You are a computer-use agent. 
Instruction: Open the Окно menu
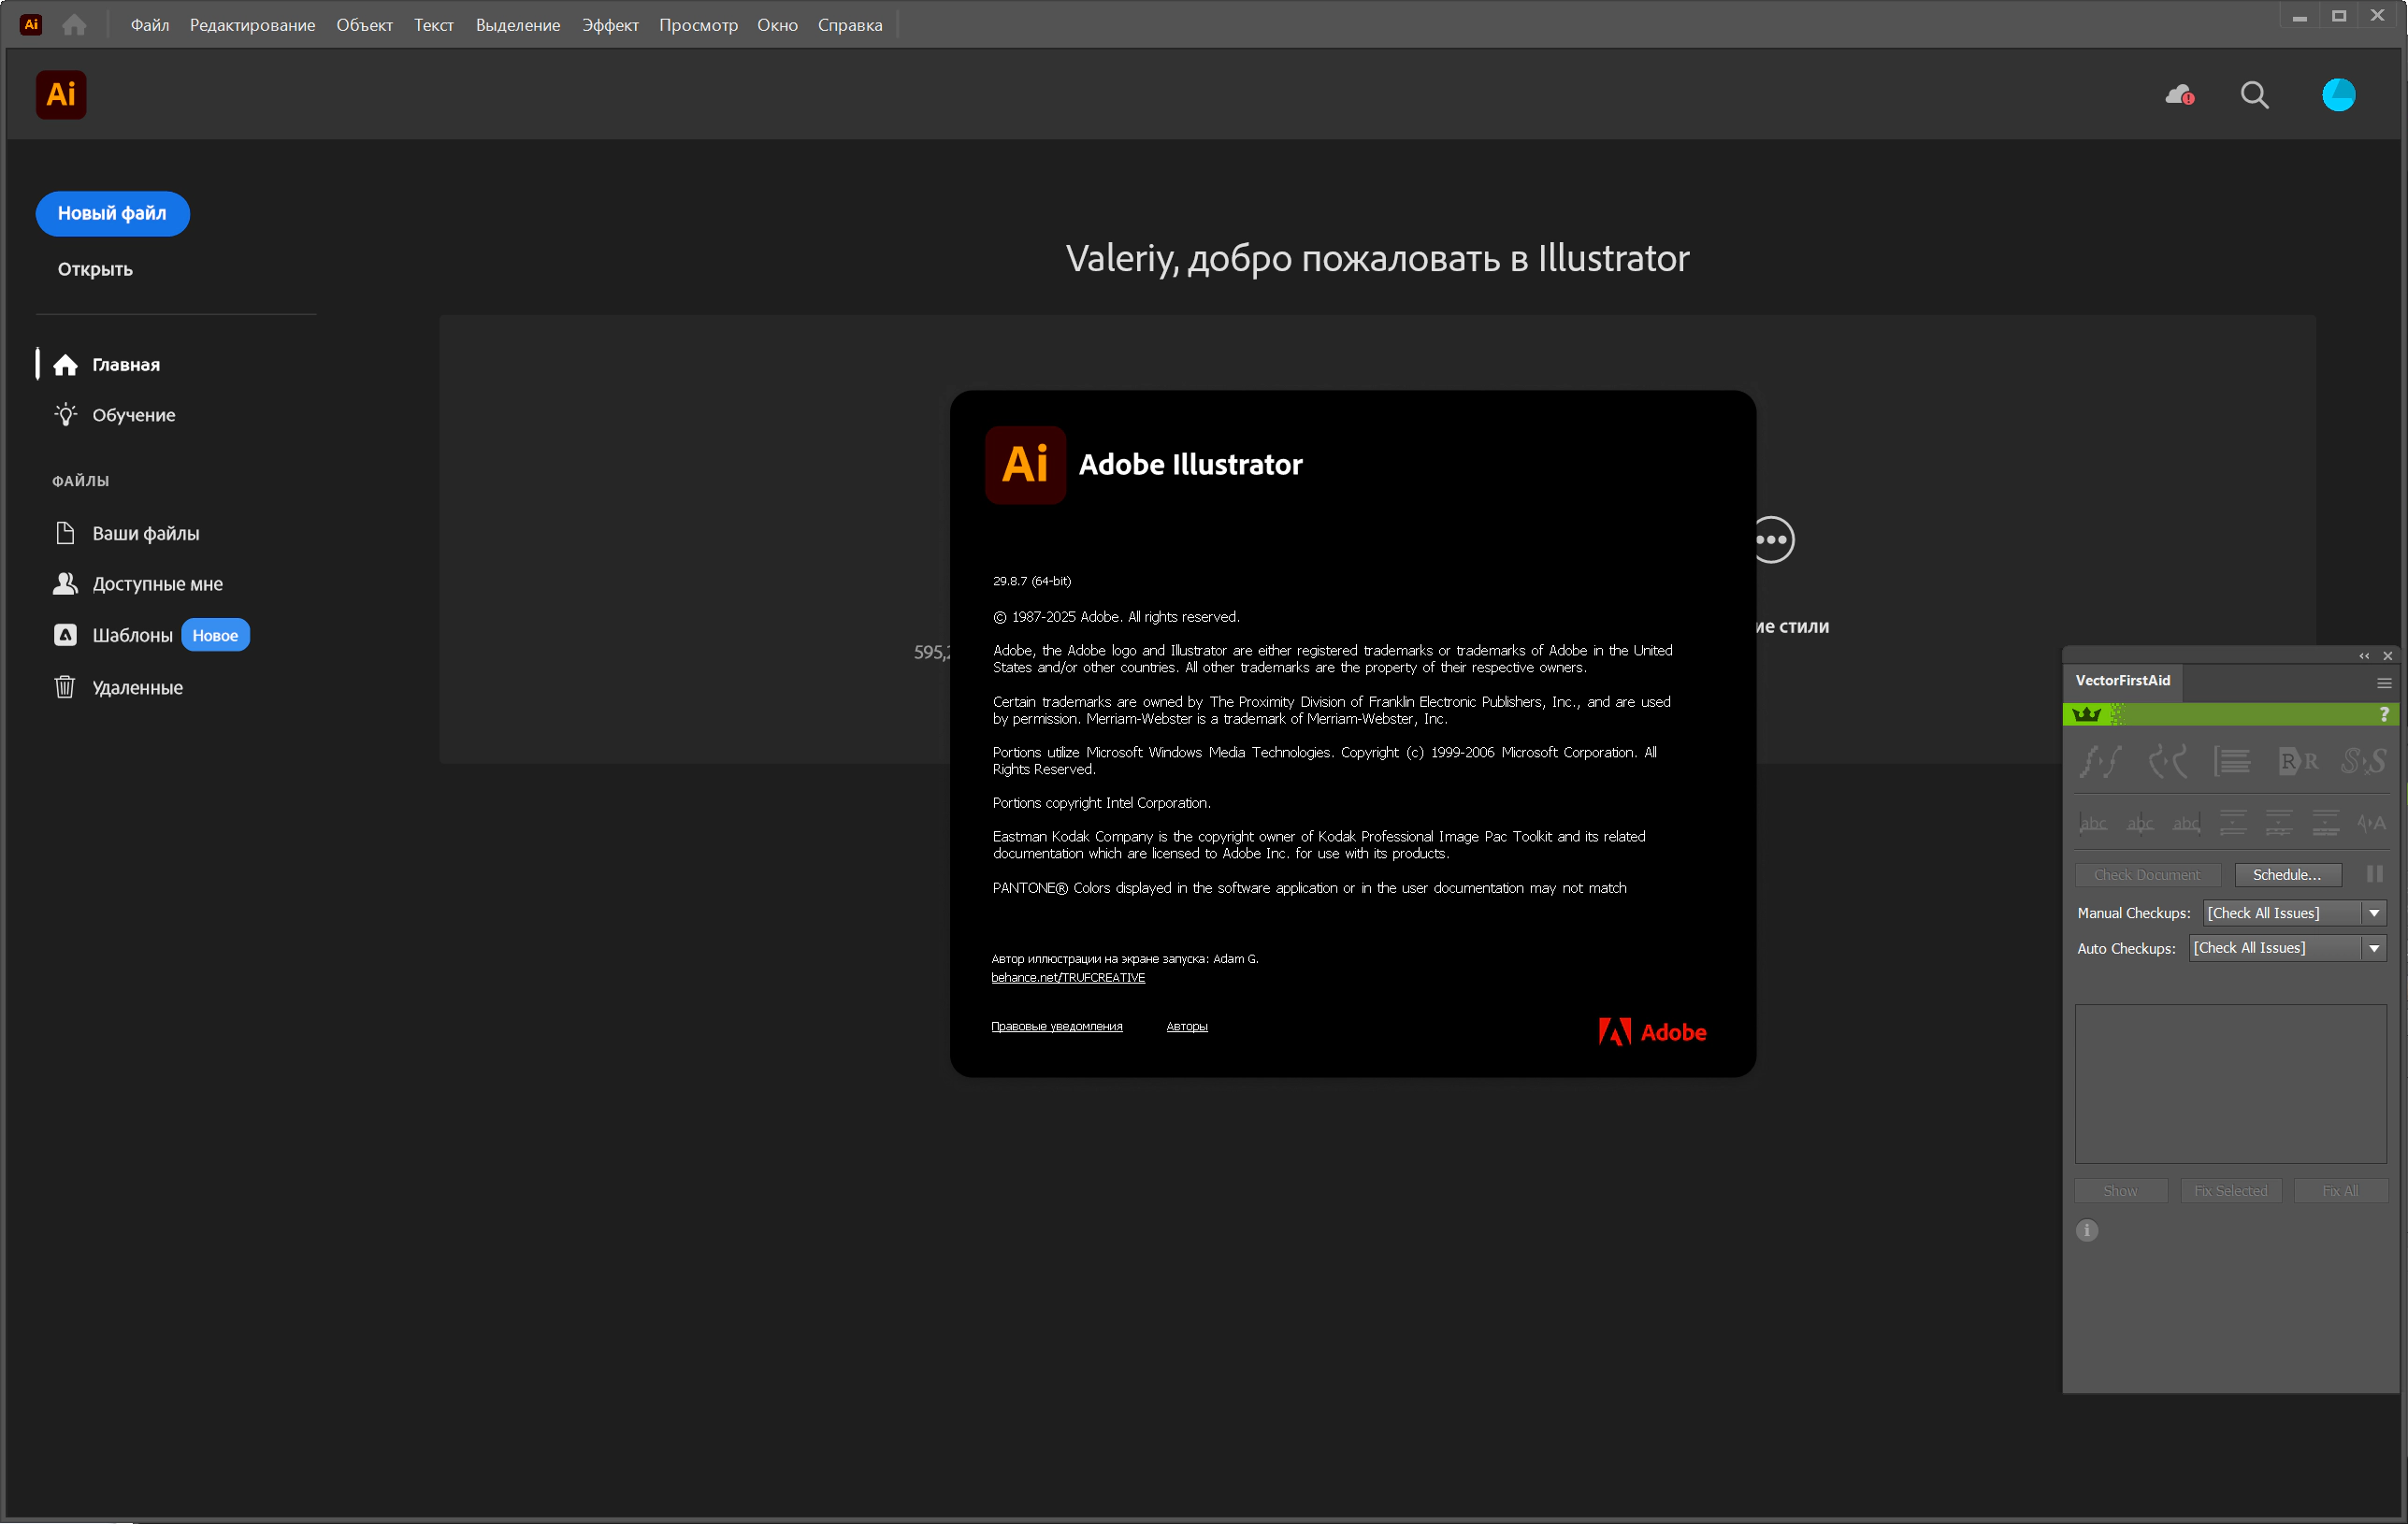[777, 25]
